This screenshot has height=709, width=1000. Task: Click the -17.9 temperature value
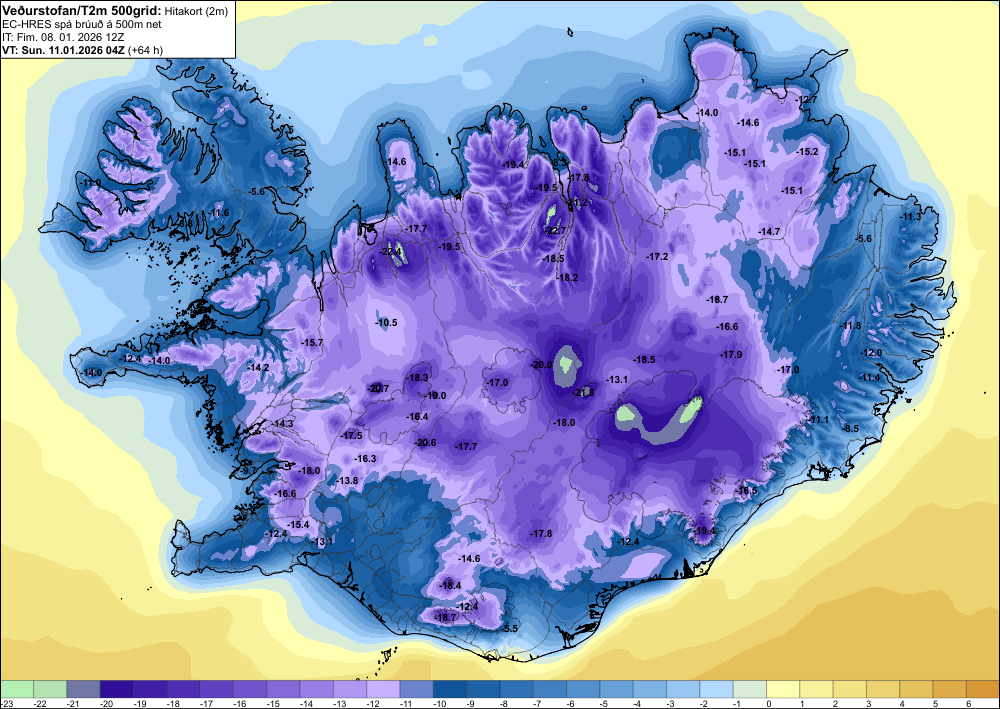pos(731,354)
